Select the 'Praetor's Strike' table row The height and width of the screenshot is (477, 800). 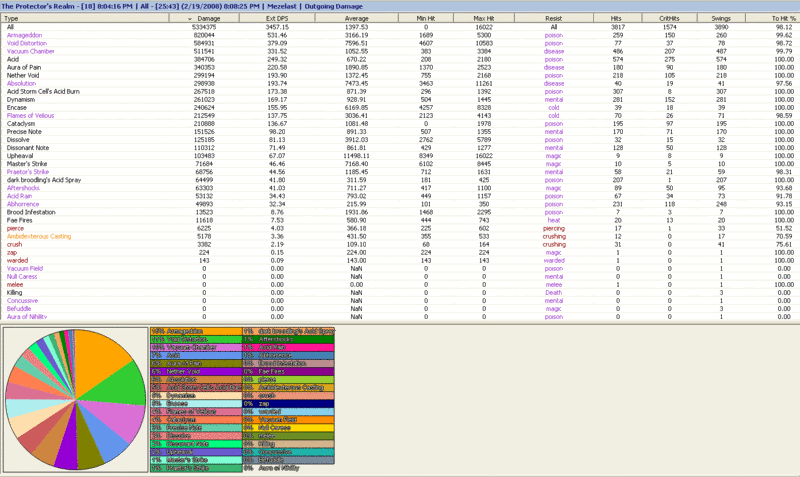coord(400,172)
